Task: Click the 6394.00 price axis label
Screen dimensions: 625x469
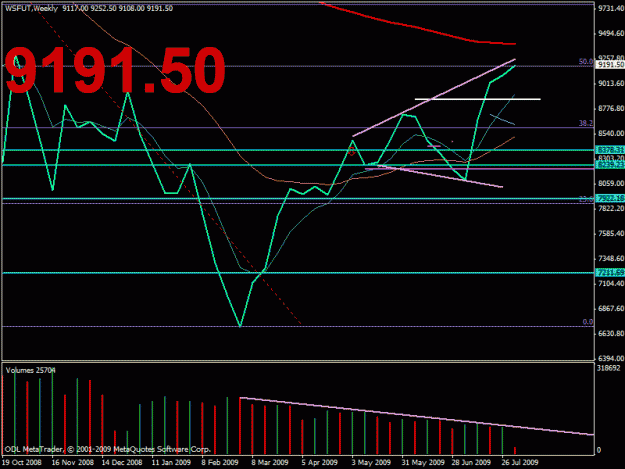Action: (611, 358)
